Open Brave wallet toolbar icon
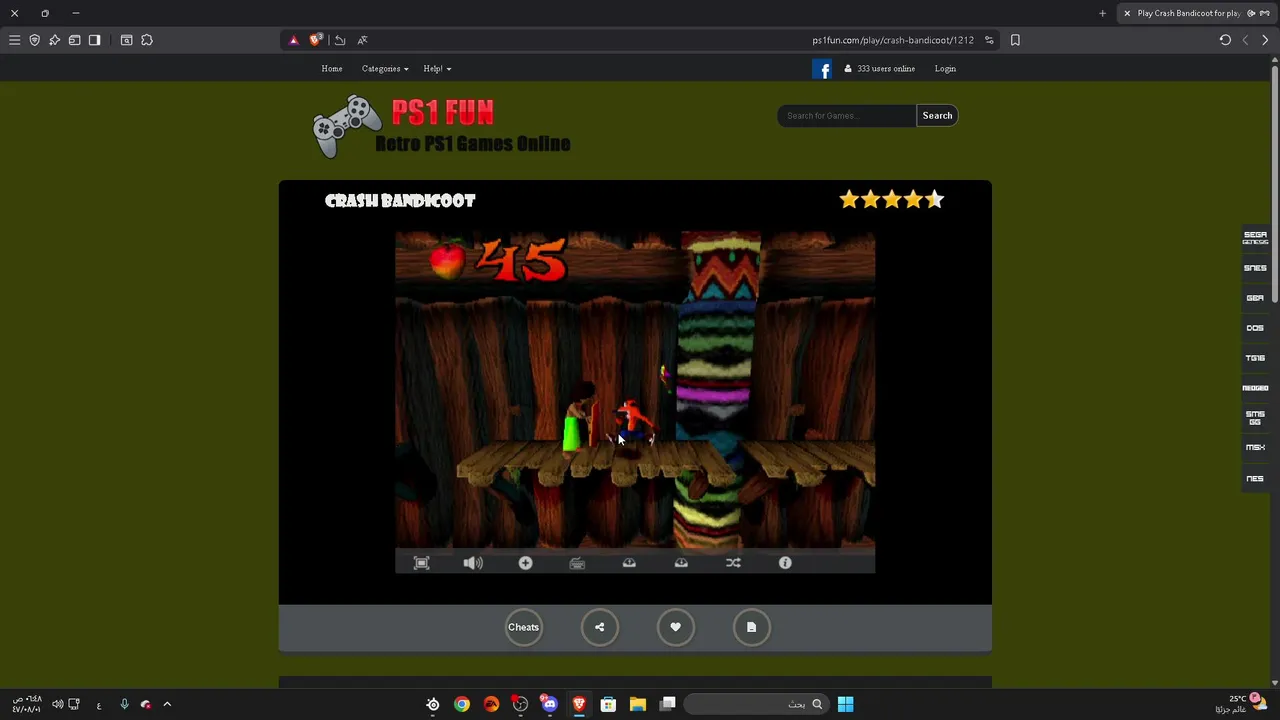Image resolution: width=1280 pixels, height=720 pixels. click(74, 40)
